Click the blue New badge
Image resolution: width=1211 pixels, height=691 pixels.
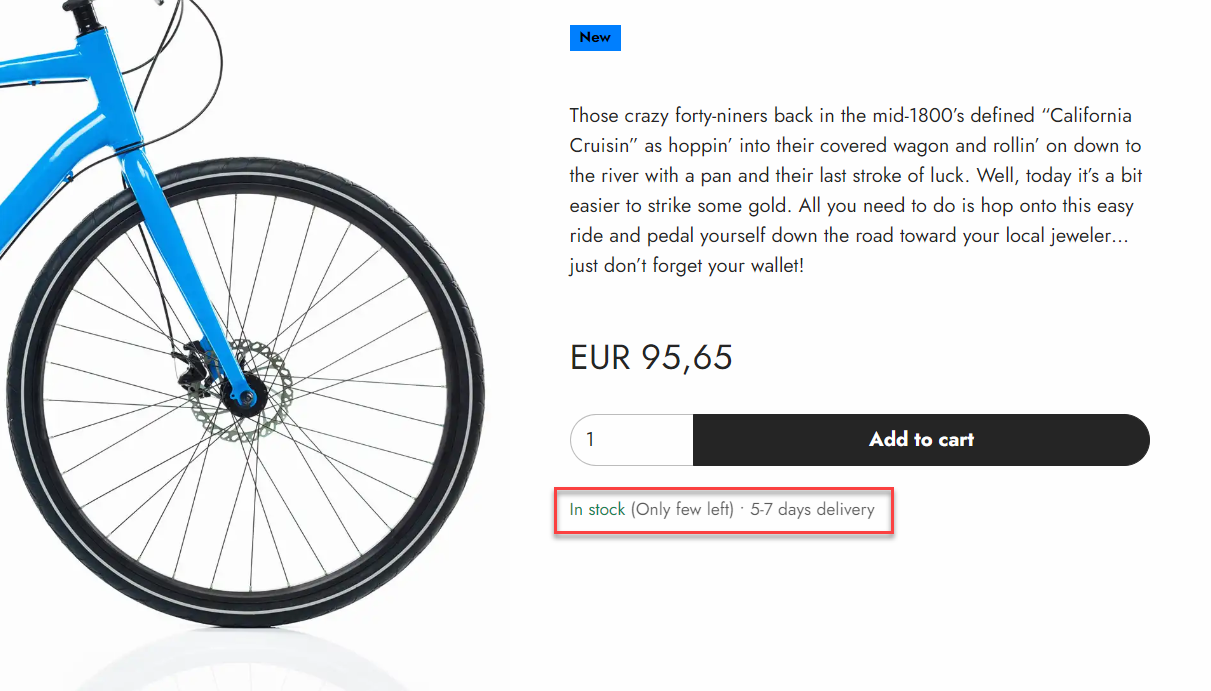(595, 38)
